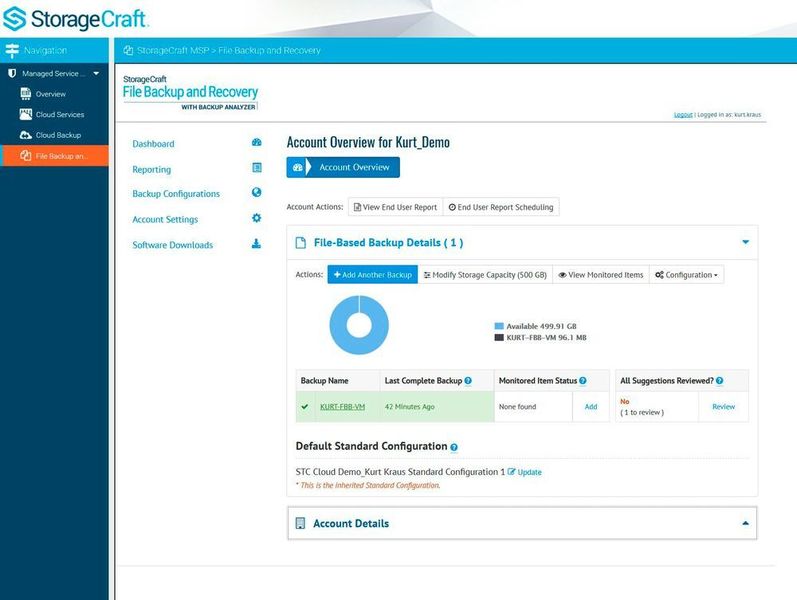
Task: Click the Account Details building icon
Action: [x=300, y=523]
